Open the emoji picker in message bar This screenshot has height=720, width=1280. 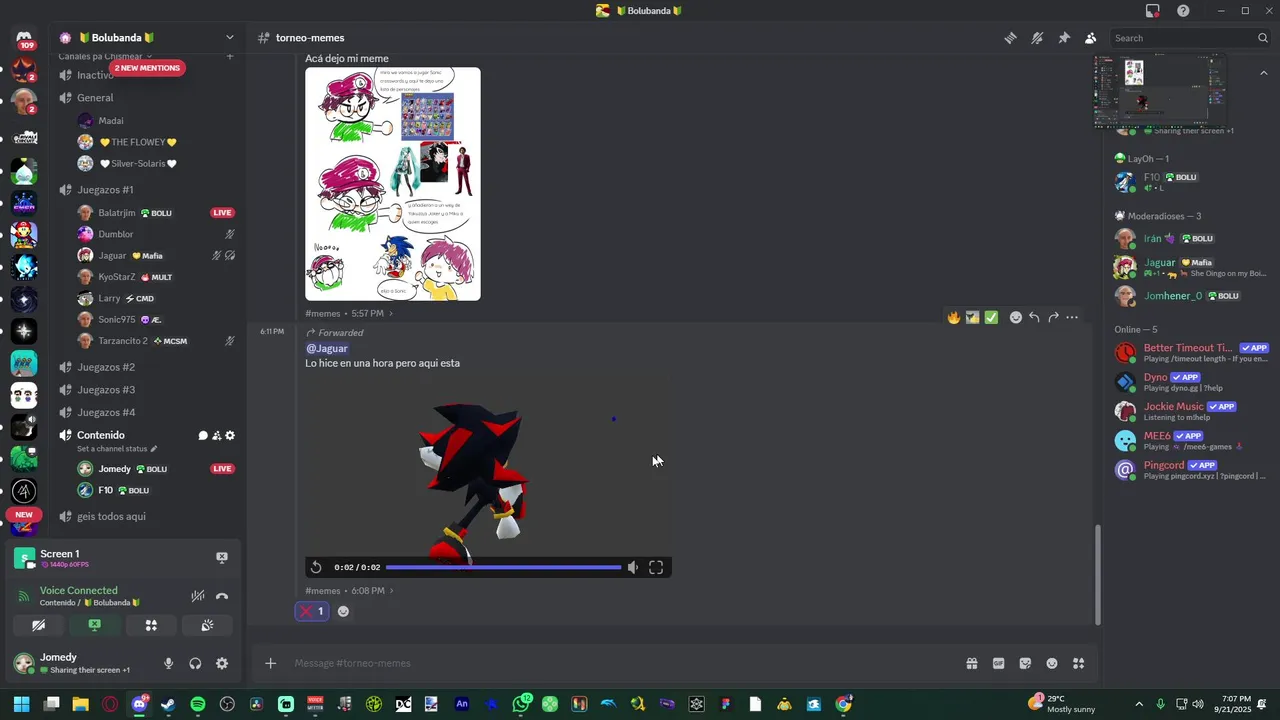tap(1052, 663)
